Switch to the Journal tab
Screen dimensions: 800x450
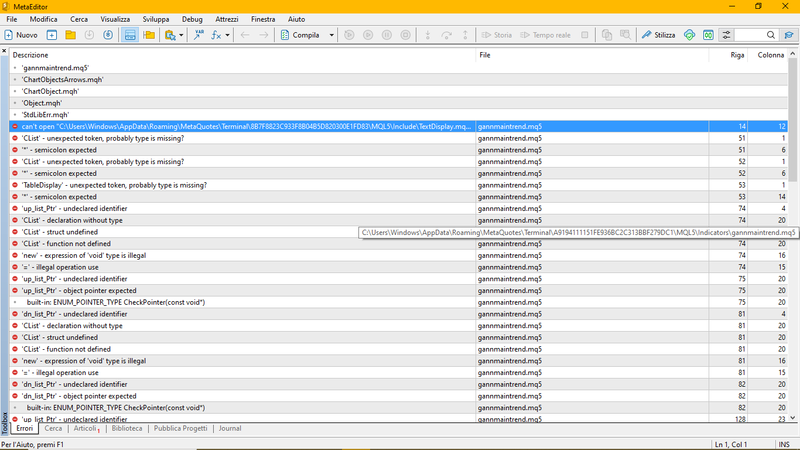229,428
